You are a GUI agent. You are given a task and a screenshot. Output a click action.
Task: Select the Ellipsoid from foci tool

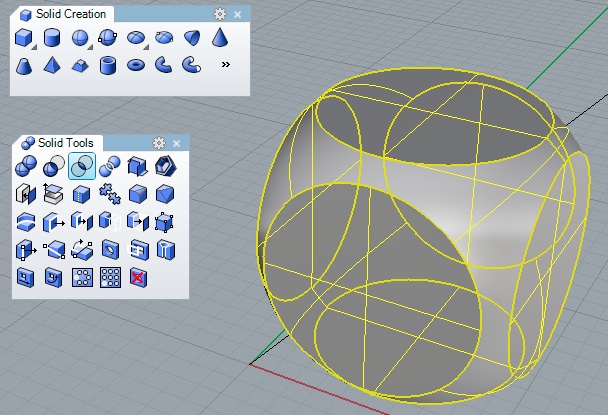[x=164, y=38]
